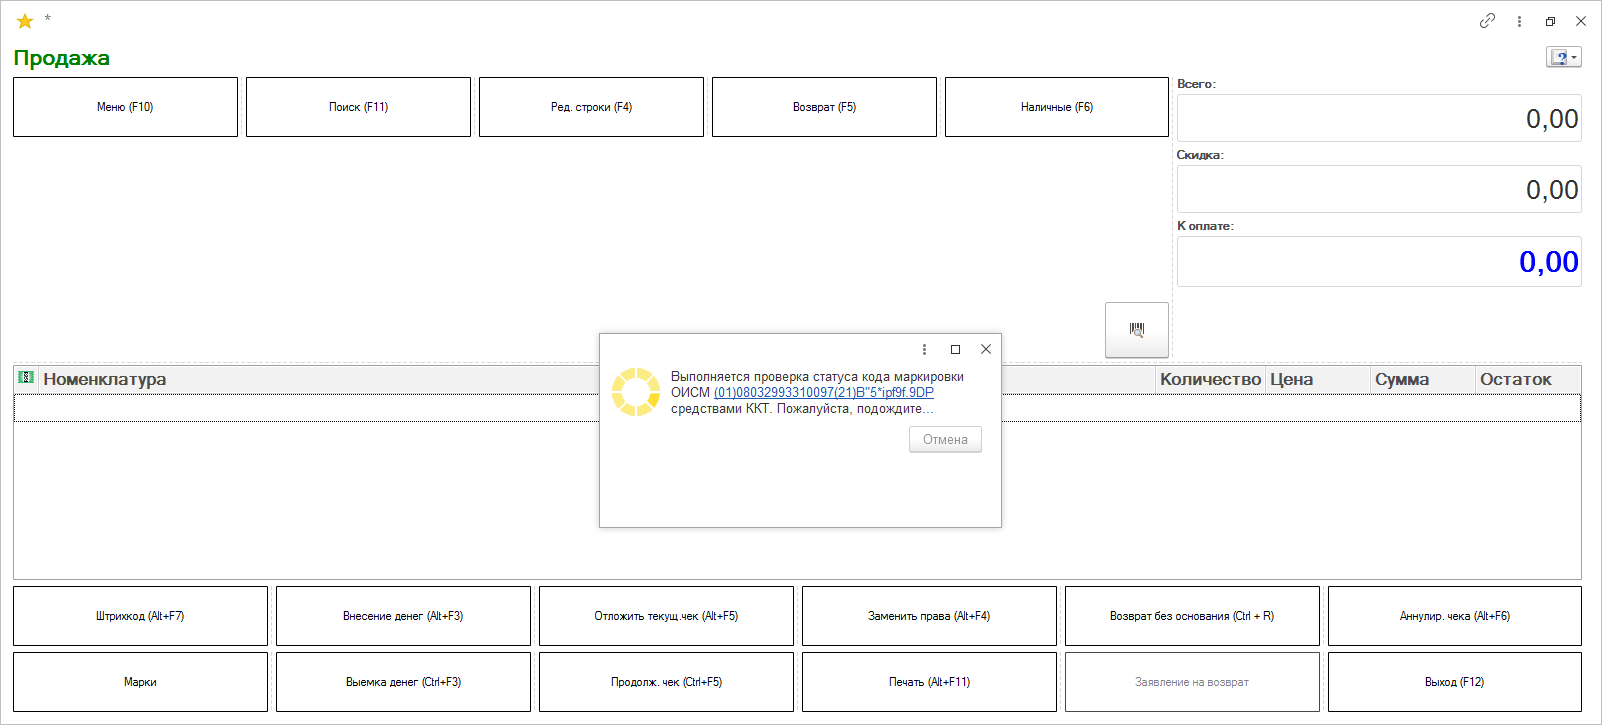Viewport: 1602px width, 725px height.
Task: Click the table icon in the Номенклатура header
Action: click(26, 378)
